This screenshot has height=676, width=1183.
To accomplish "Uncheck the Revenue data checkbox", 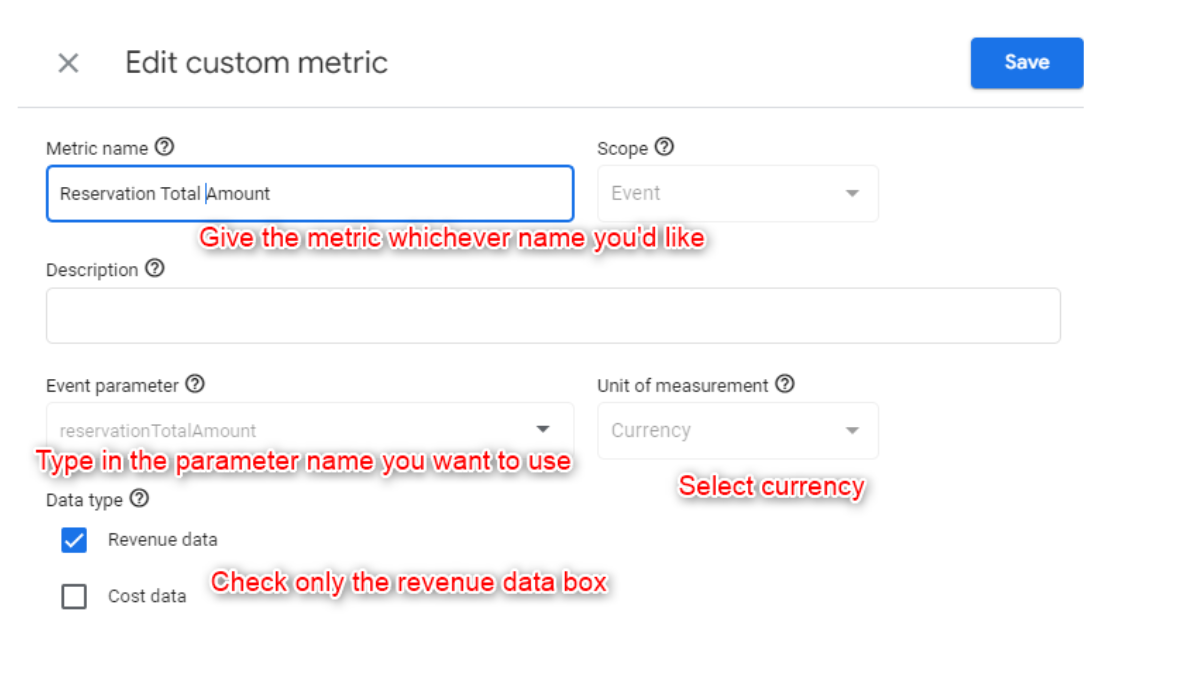I will tap(74, 540).
